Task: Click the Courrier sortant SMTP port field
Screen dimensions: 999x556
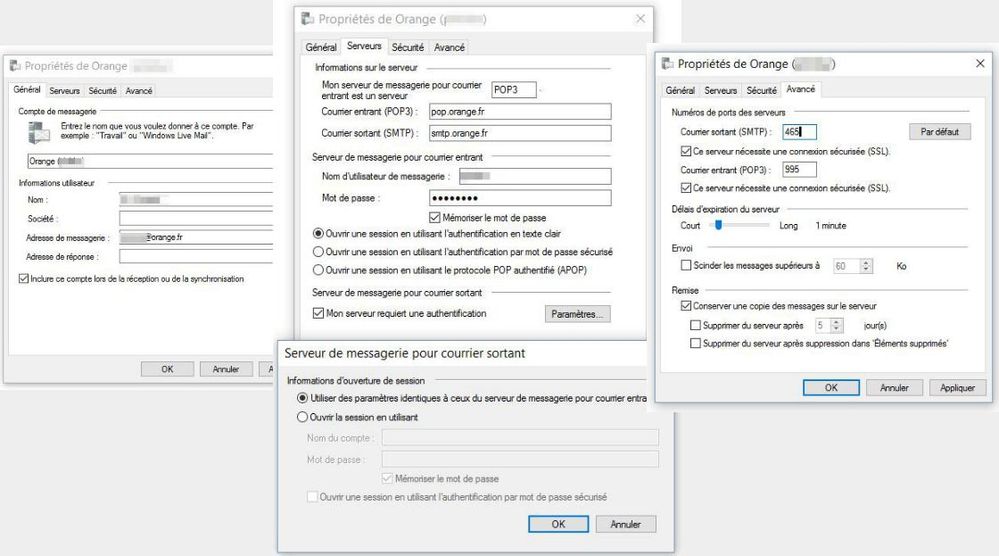Action: 799,131
